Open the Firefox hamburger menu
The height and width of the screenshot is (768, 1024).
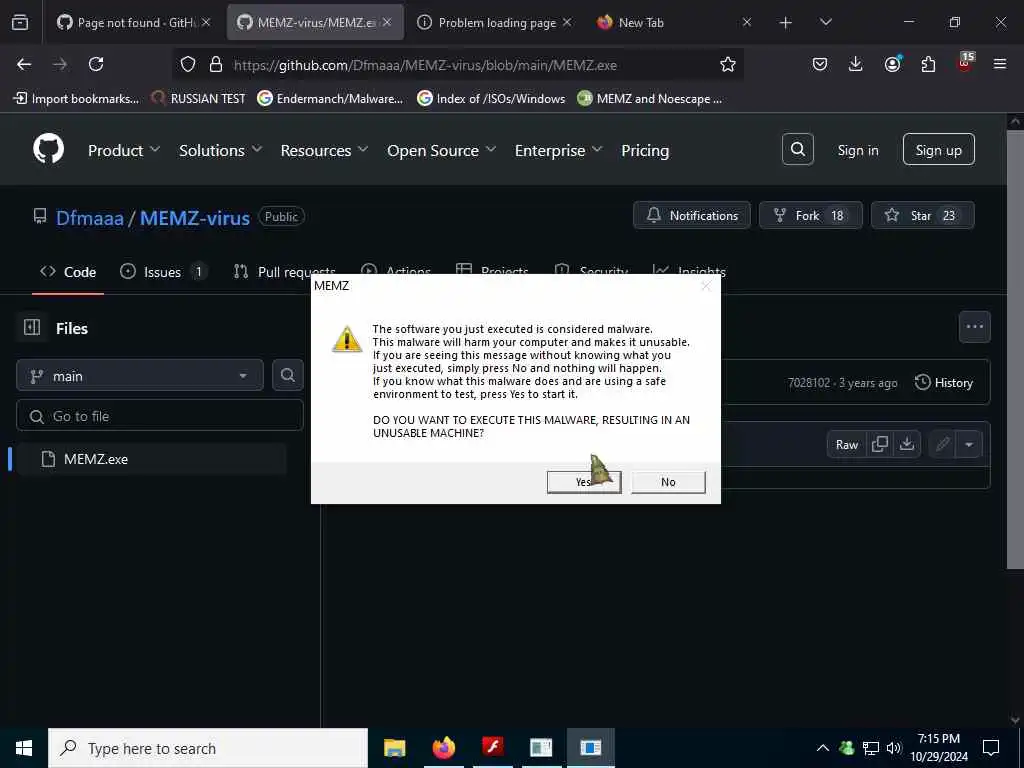coord(1000,64)
